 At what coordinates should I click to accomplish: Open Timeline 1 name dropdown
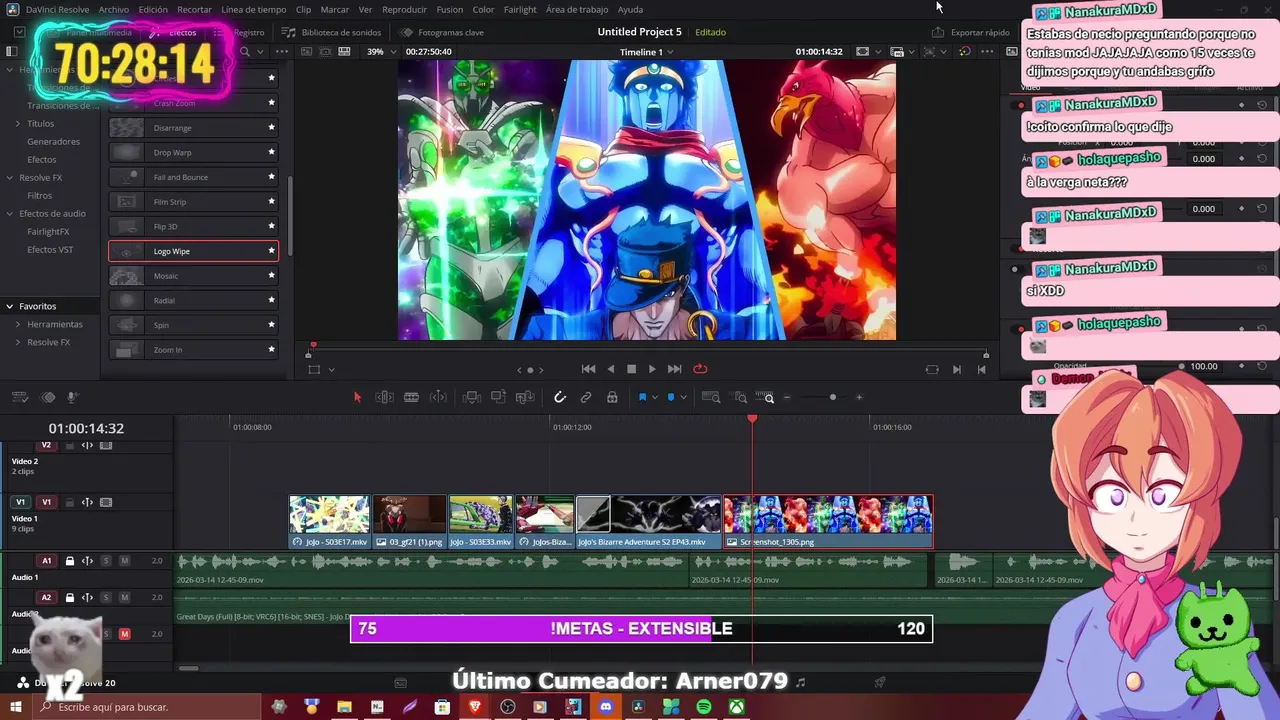[646, 52]
